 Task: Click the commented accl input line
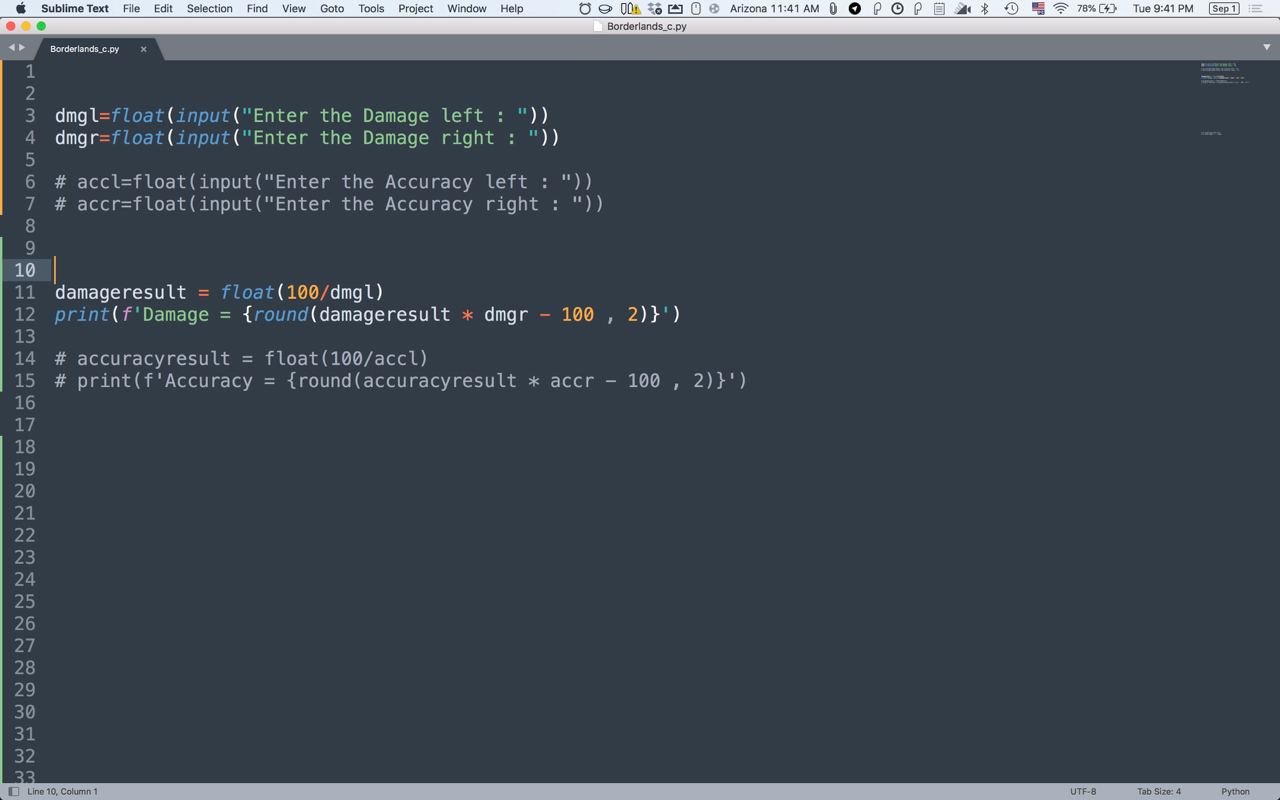click(x=324, y=182)
